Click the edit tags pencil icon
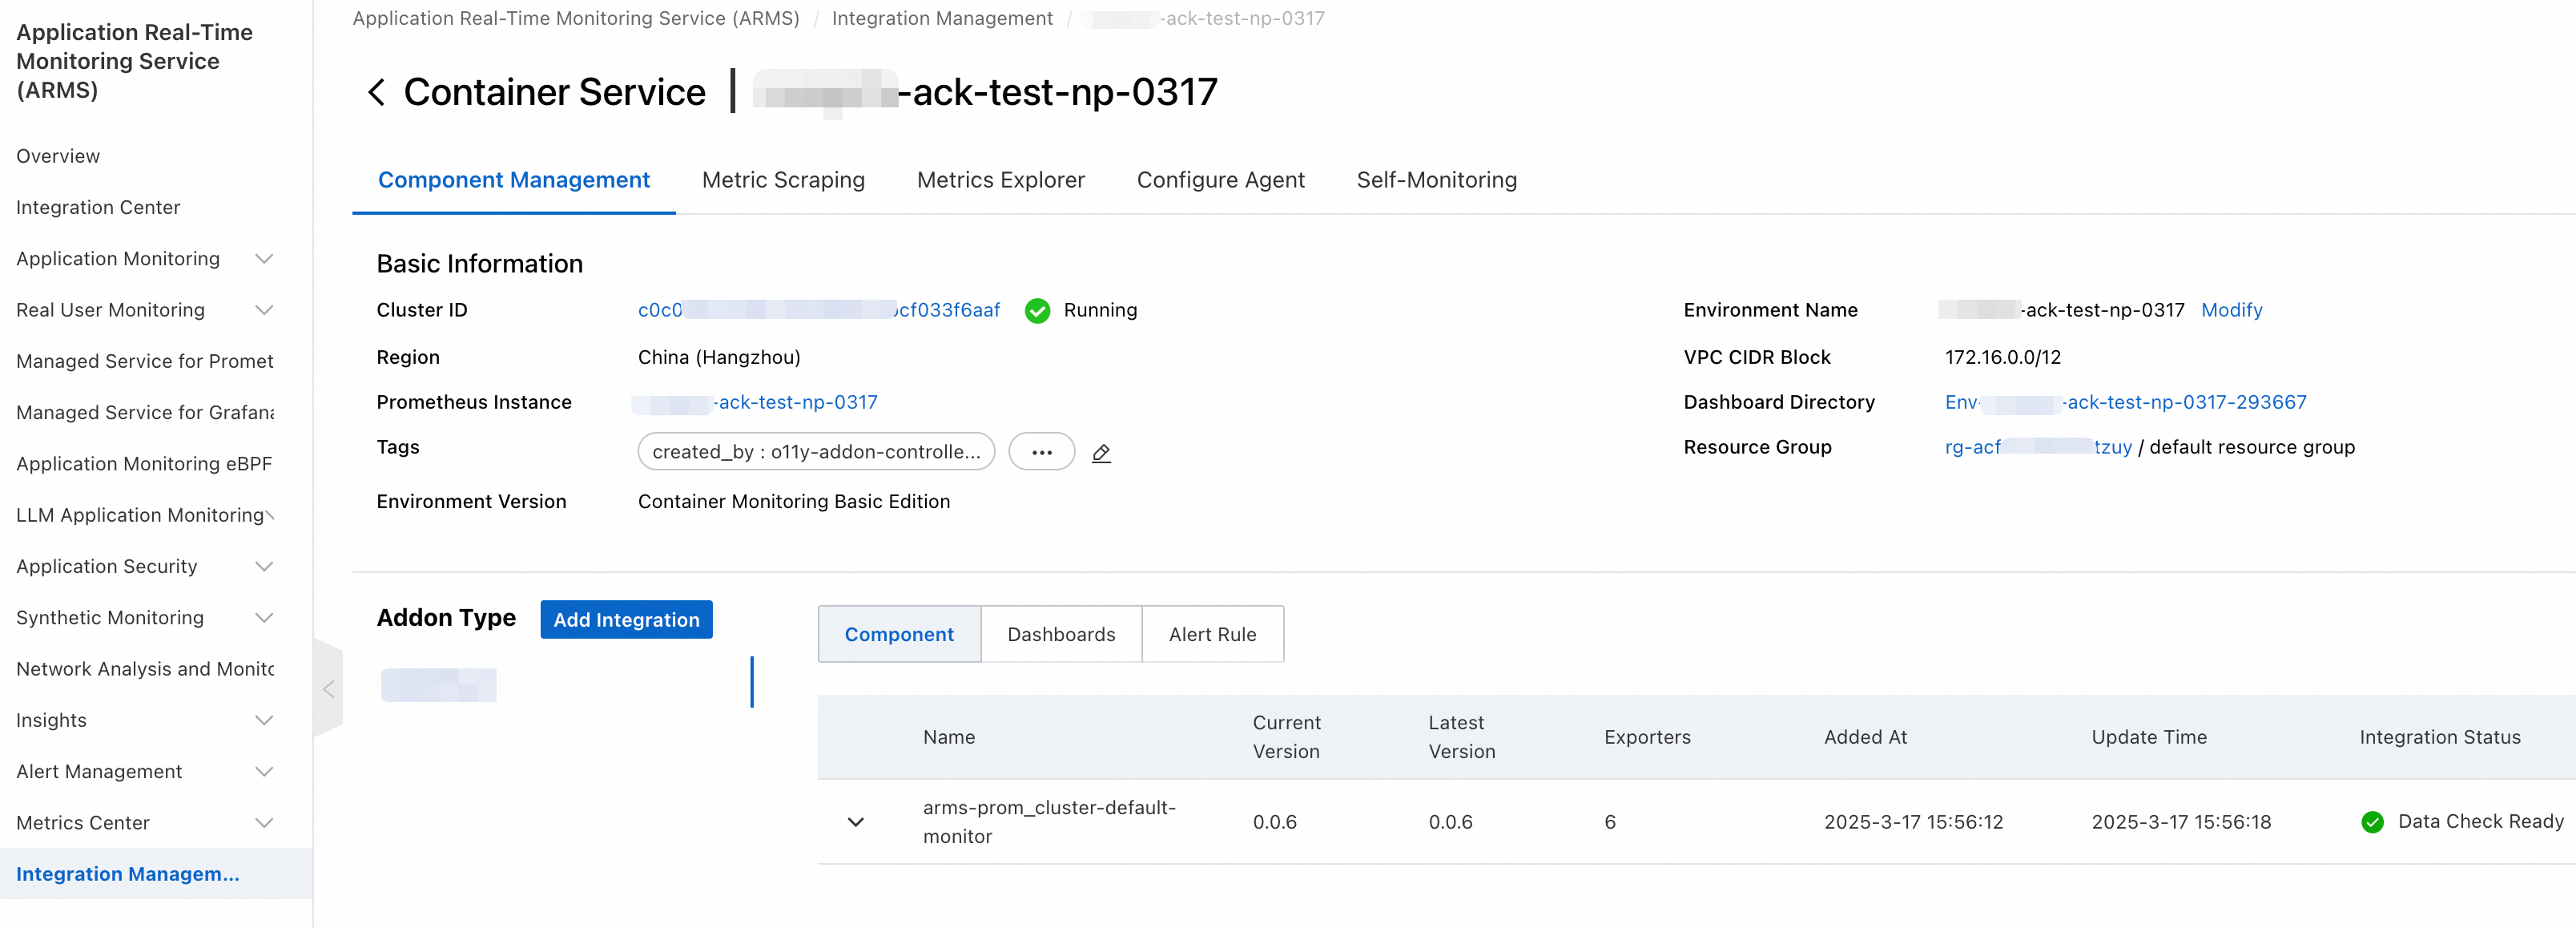 point(1101,453)
